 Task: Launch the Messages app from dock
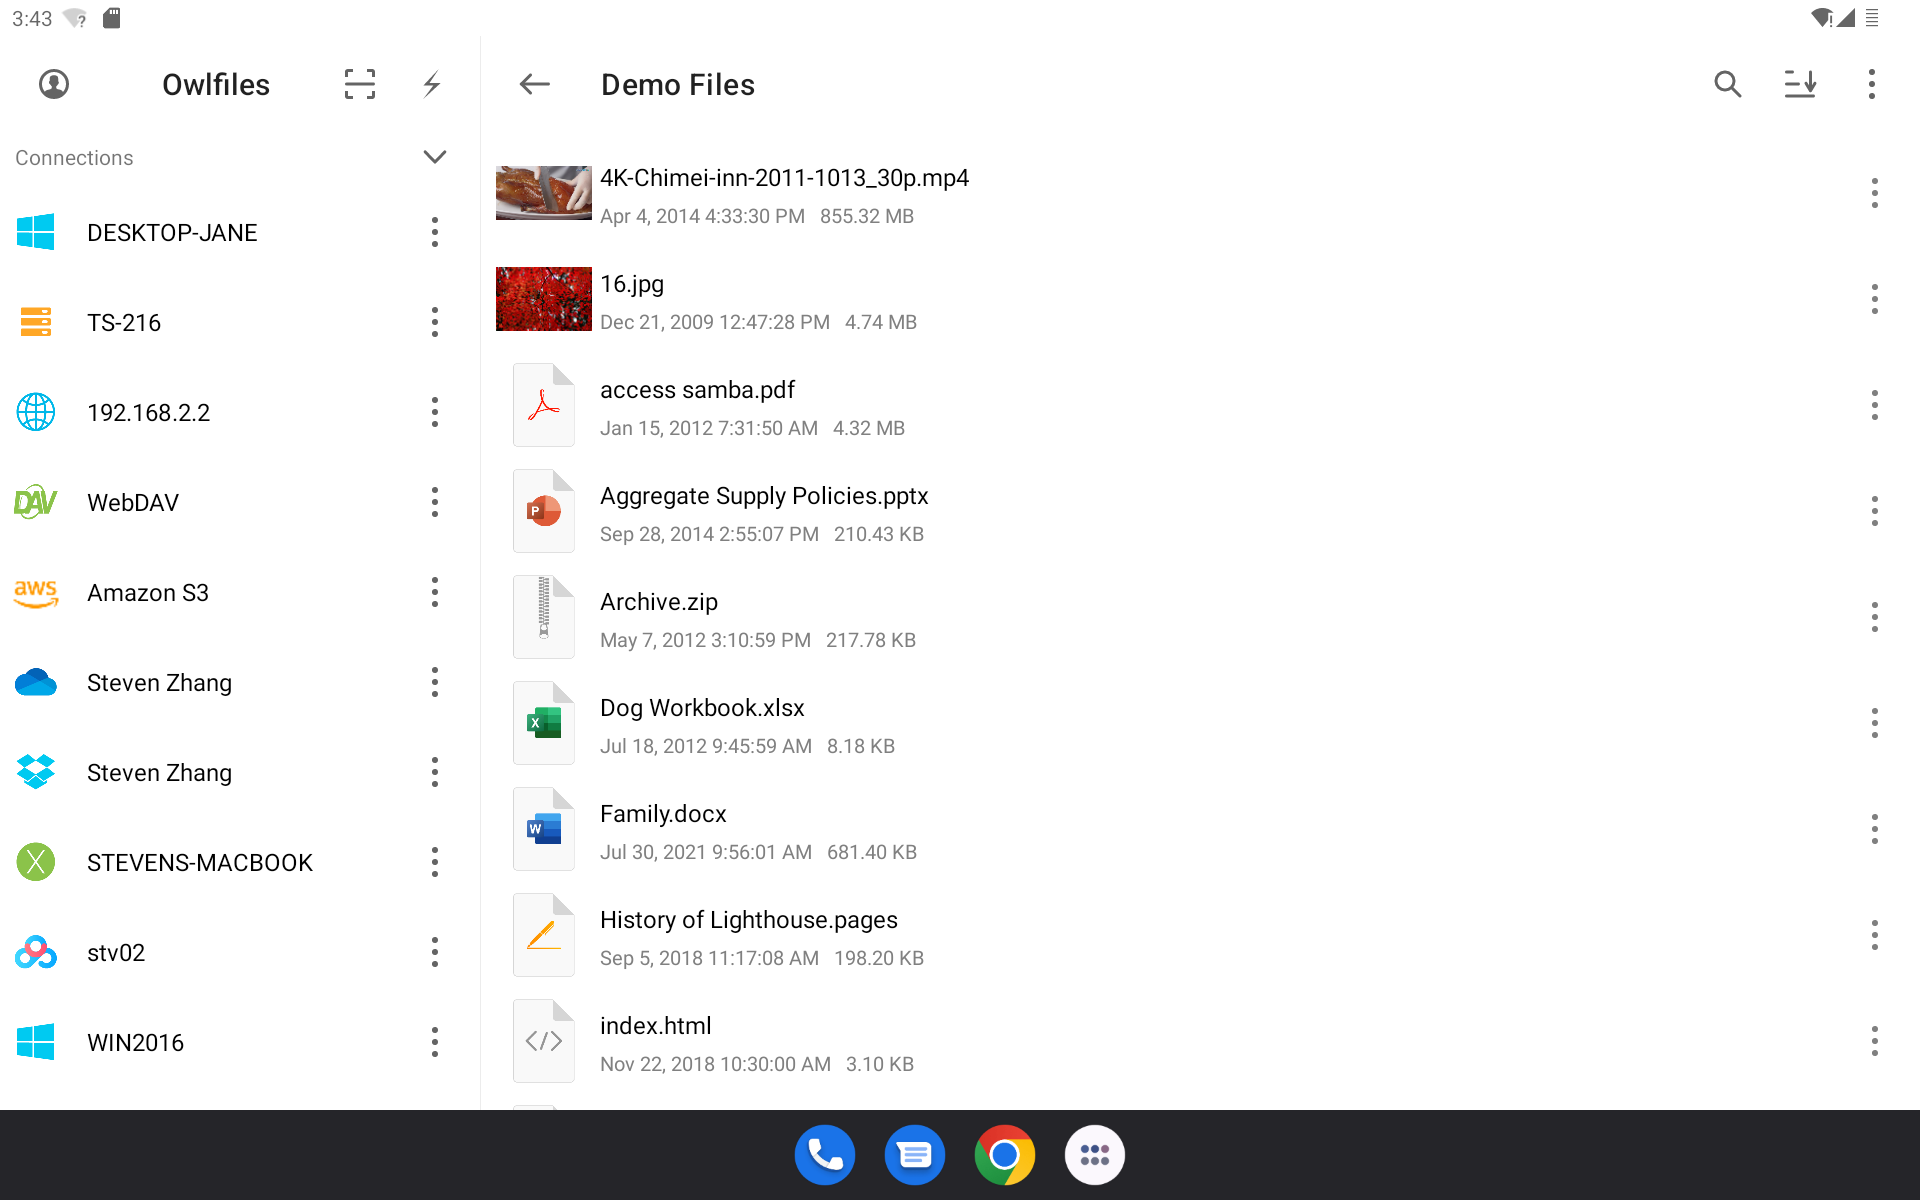tap(915, 1155)
